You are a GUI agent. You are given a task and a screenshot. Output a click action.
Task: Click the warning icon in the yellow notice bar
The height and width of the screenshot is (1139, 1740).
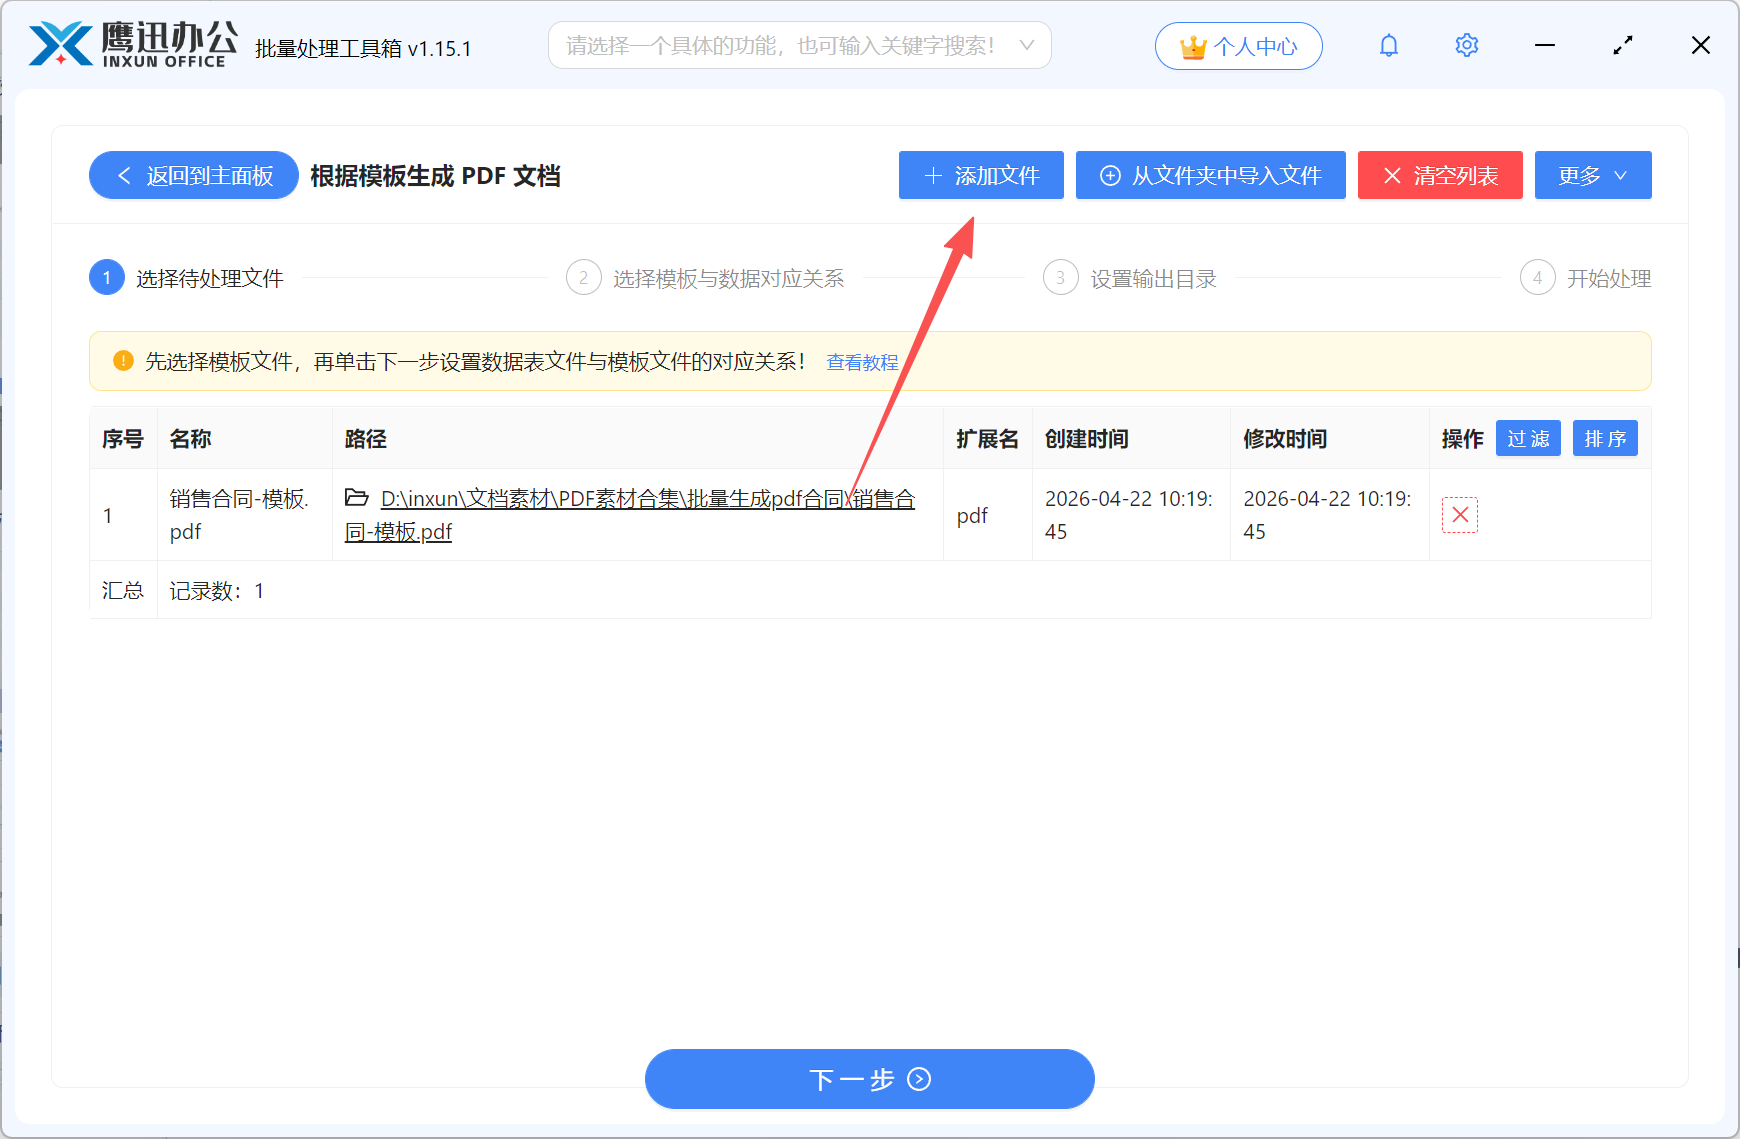pyautogui.click(x=122, y=361)
